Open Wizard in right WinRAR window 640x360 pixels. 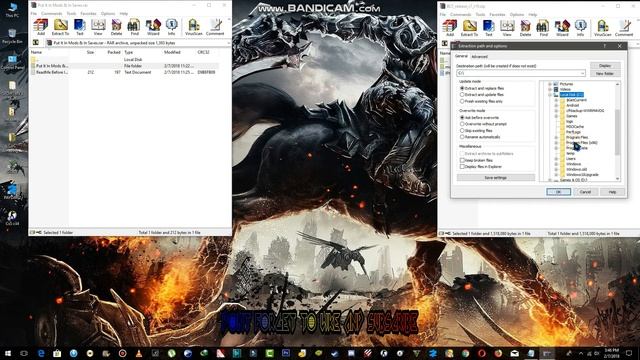point(562,28)
